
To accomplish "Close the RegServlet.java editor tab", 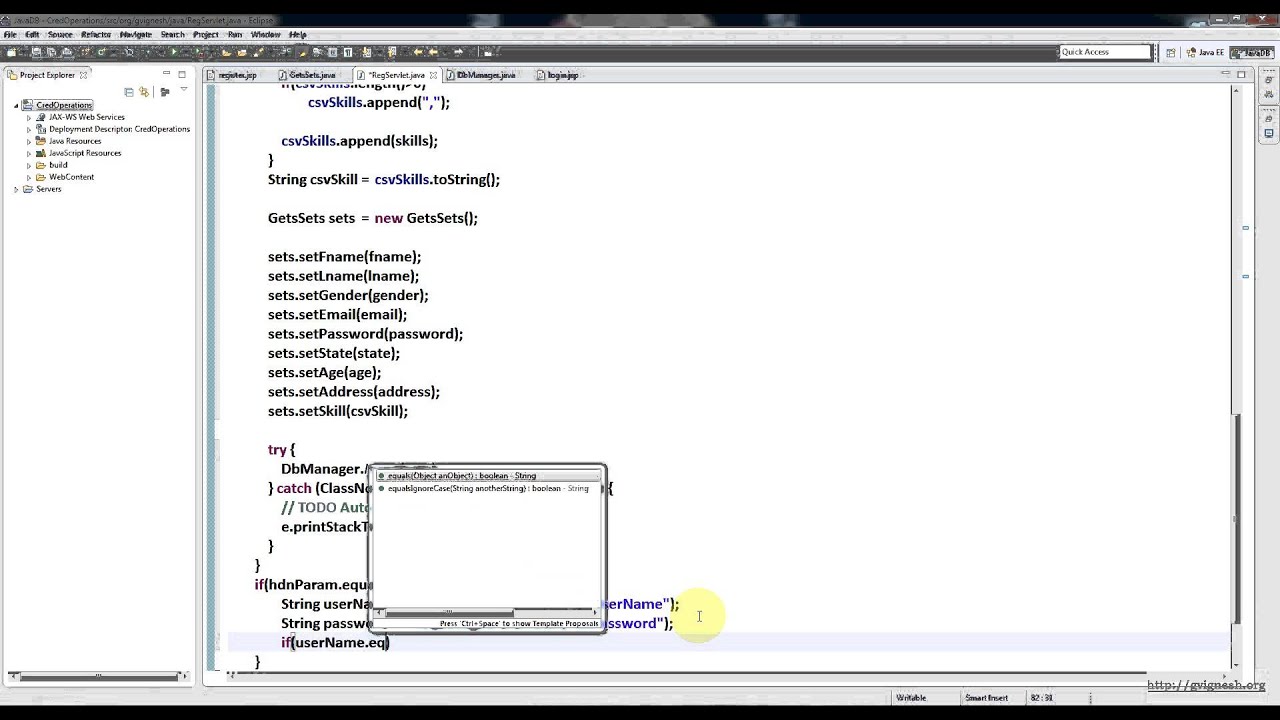I will [x=433, y=75].
